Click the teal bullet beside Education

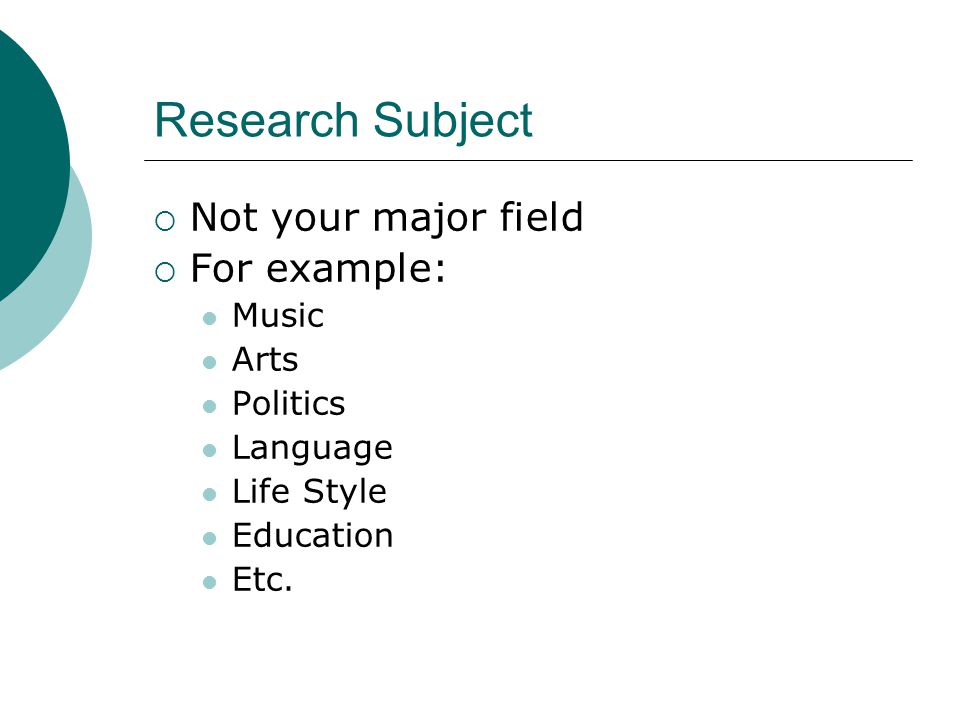(209, 539)
